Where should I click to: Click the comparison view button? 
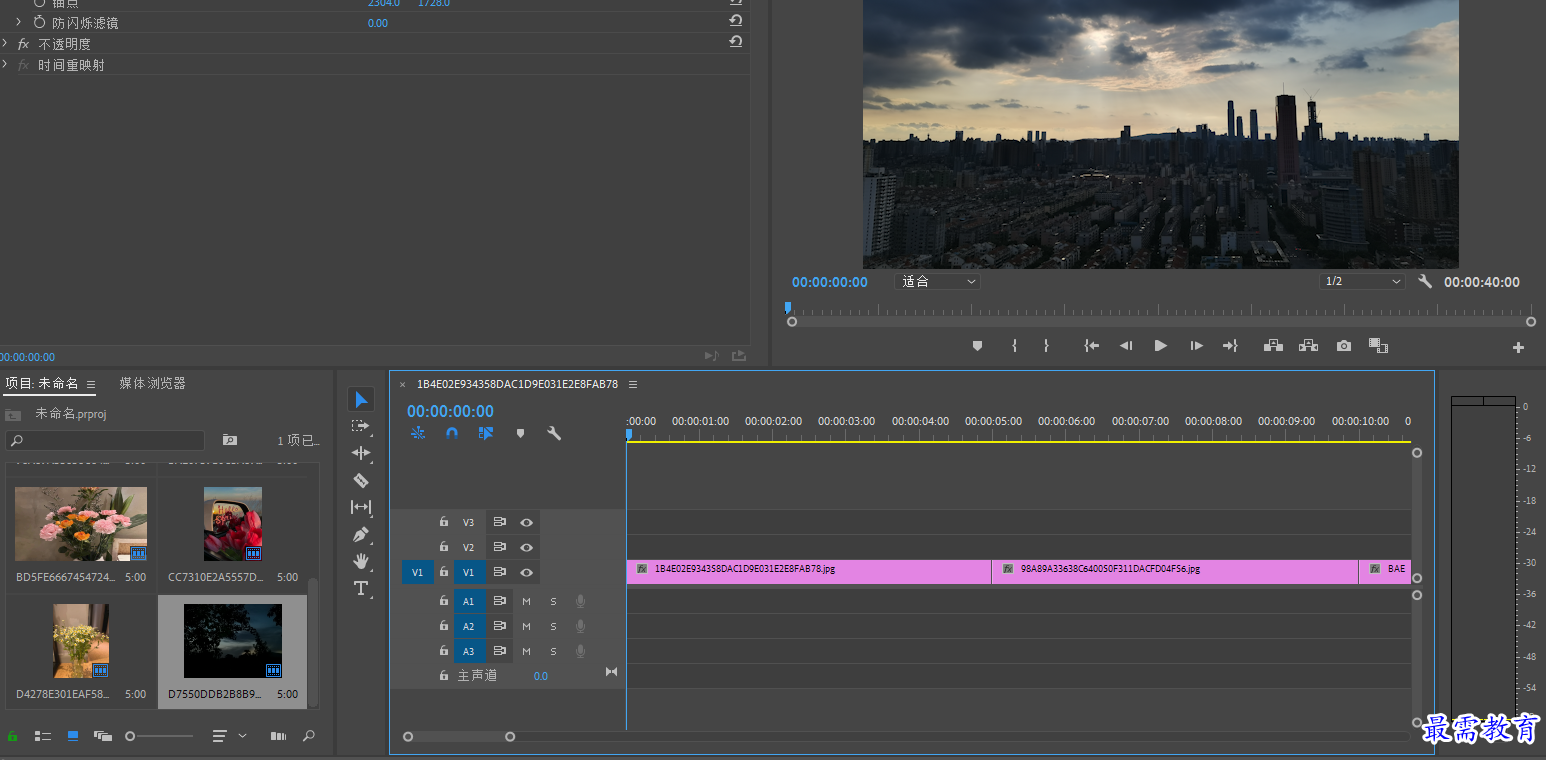[1379, 346]
